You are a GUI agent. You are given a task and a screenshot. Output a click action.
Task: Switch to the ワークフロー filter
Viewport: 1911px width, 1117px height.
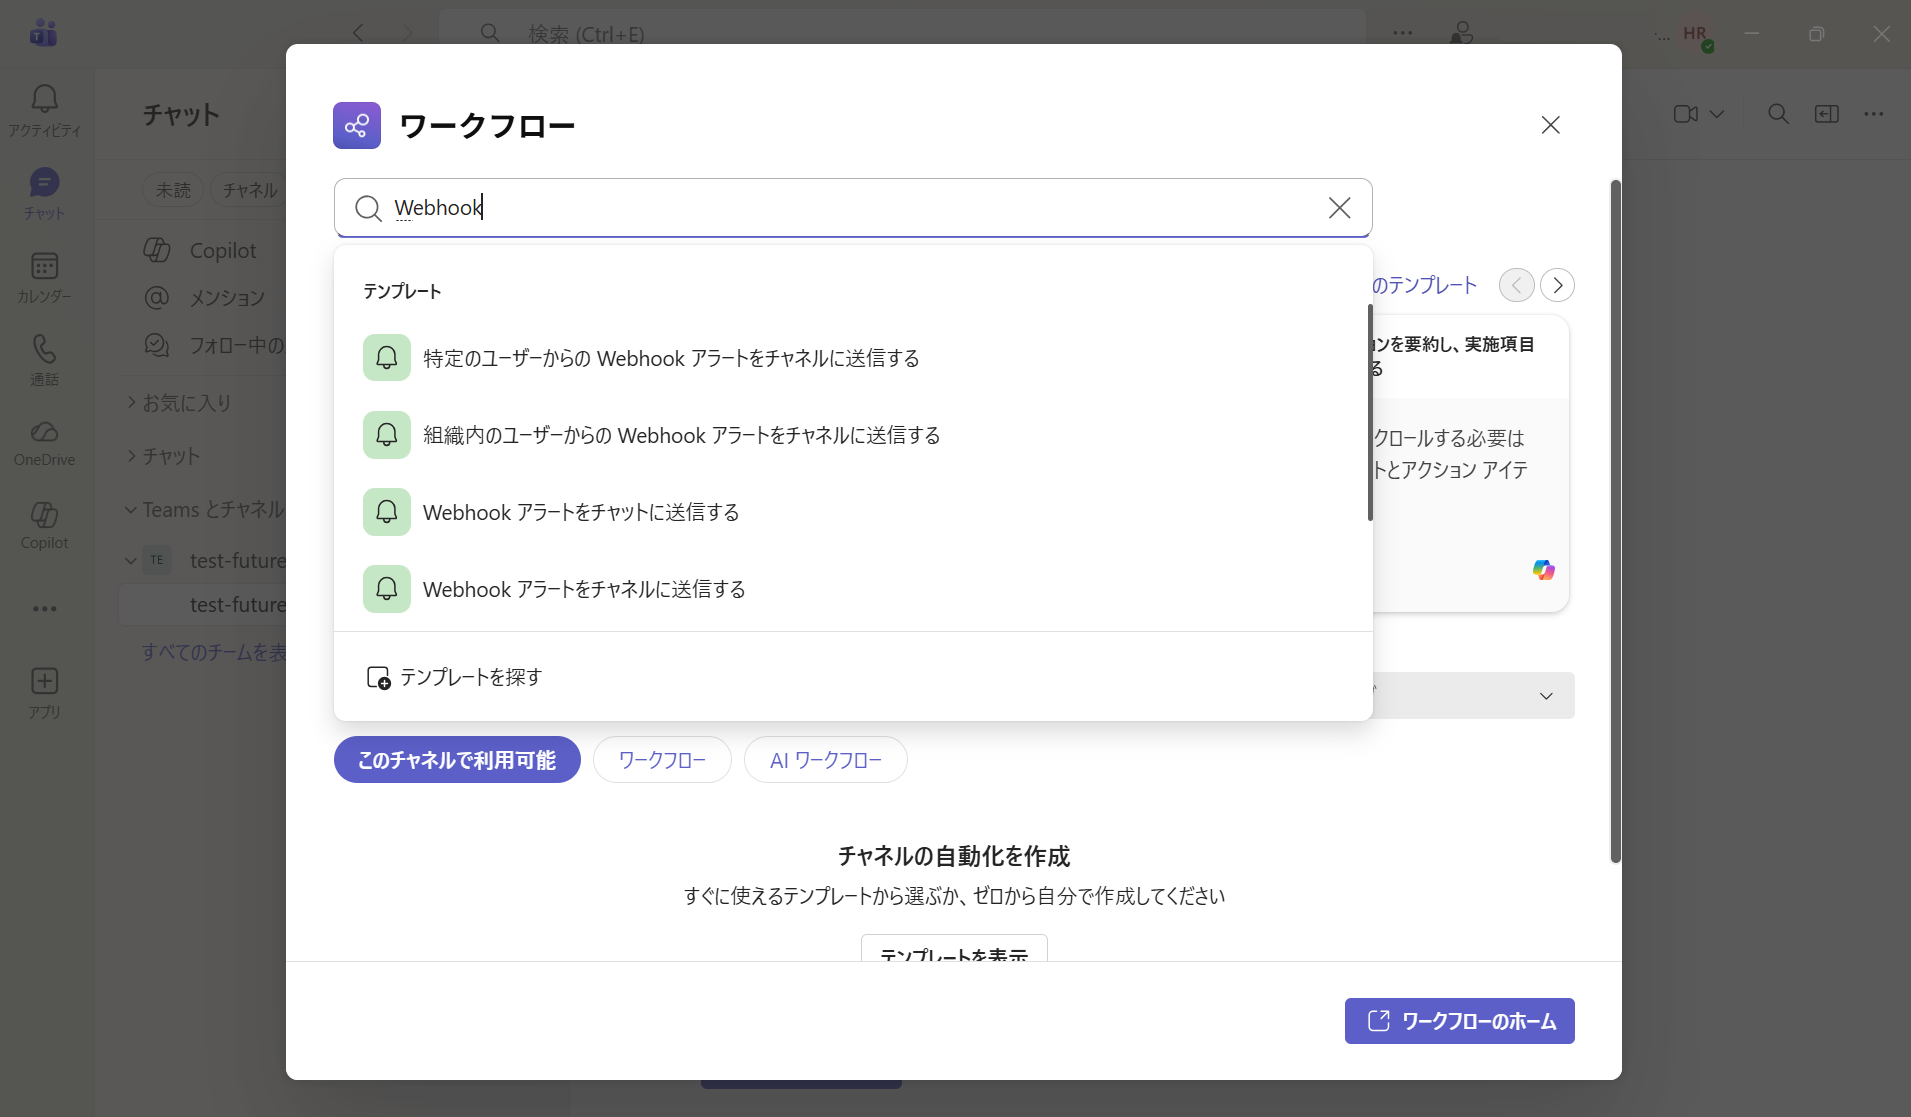(x=662, y=760)
